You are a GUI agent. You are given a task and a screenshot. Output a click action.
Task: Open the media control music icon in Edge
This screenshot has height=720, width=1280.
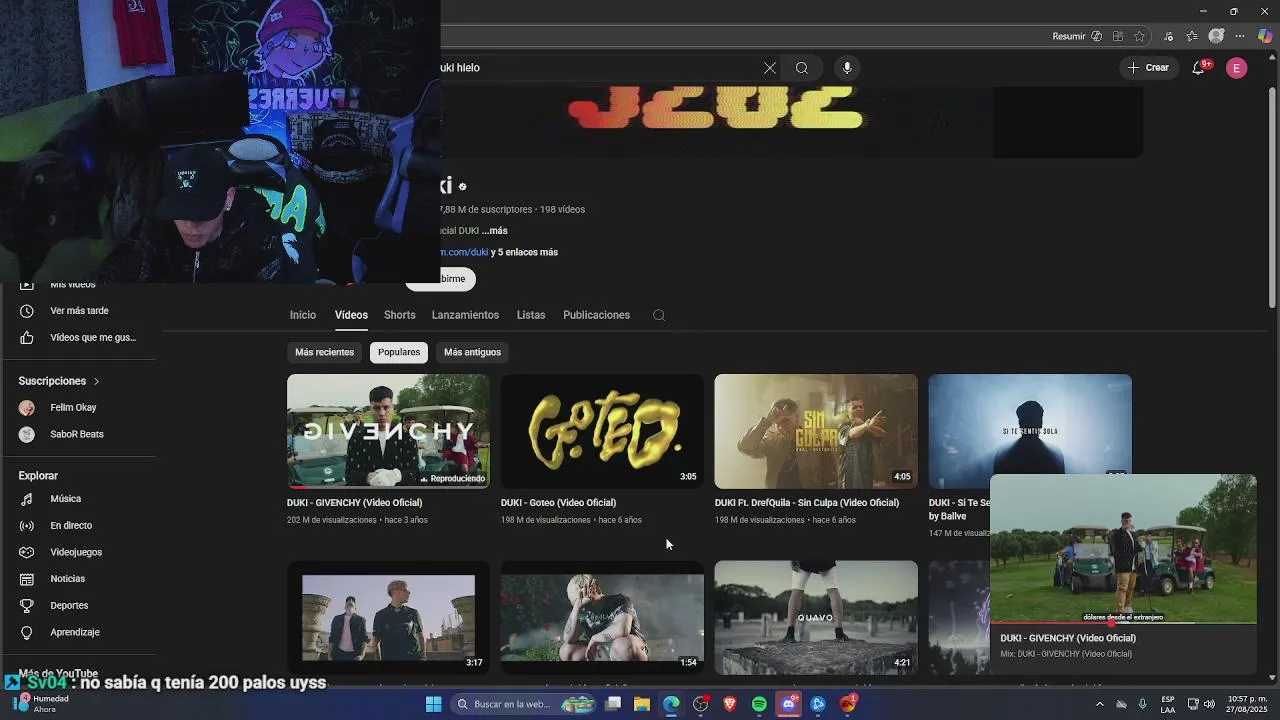(x=1169, y=36)
